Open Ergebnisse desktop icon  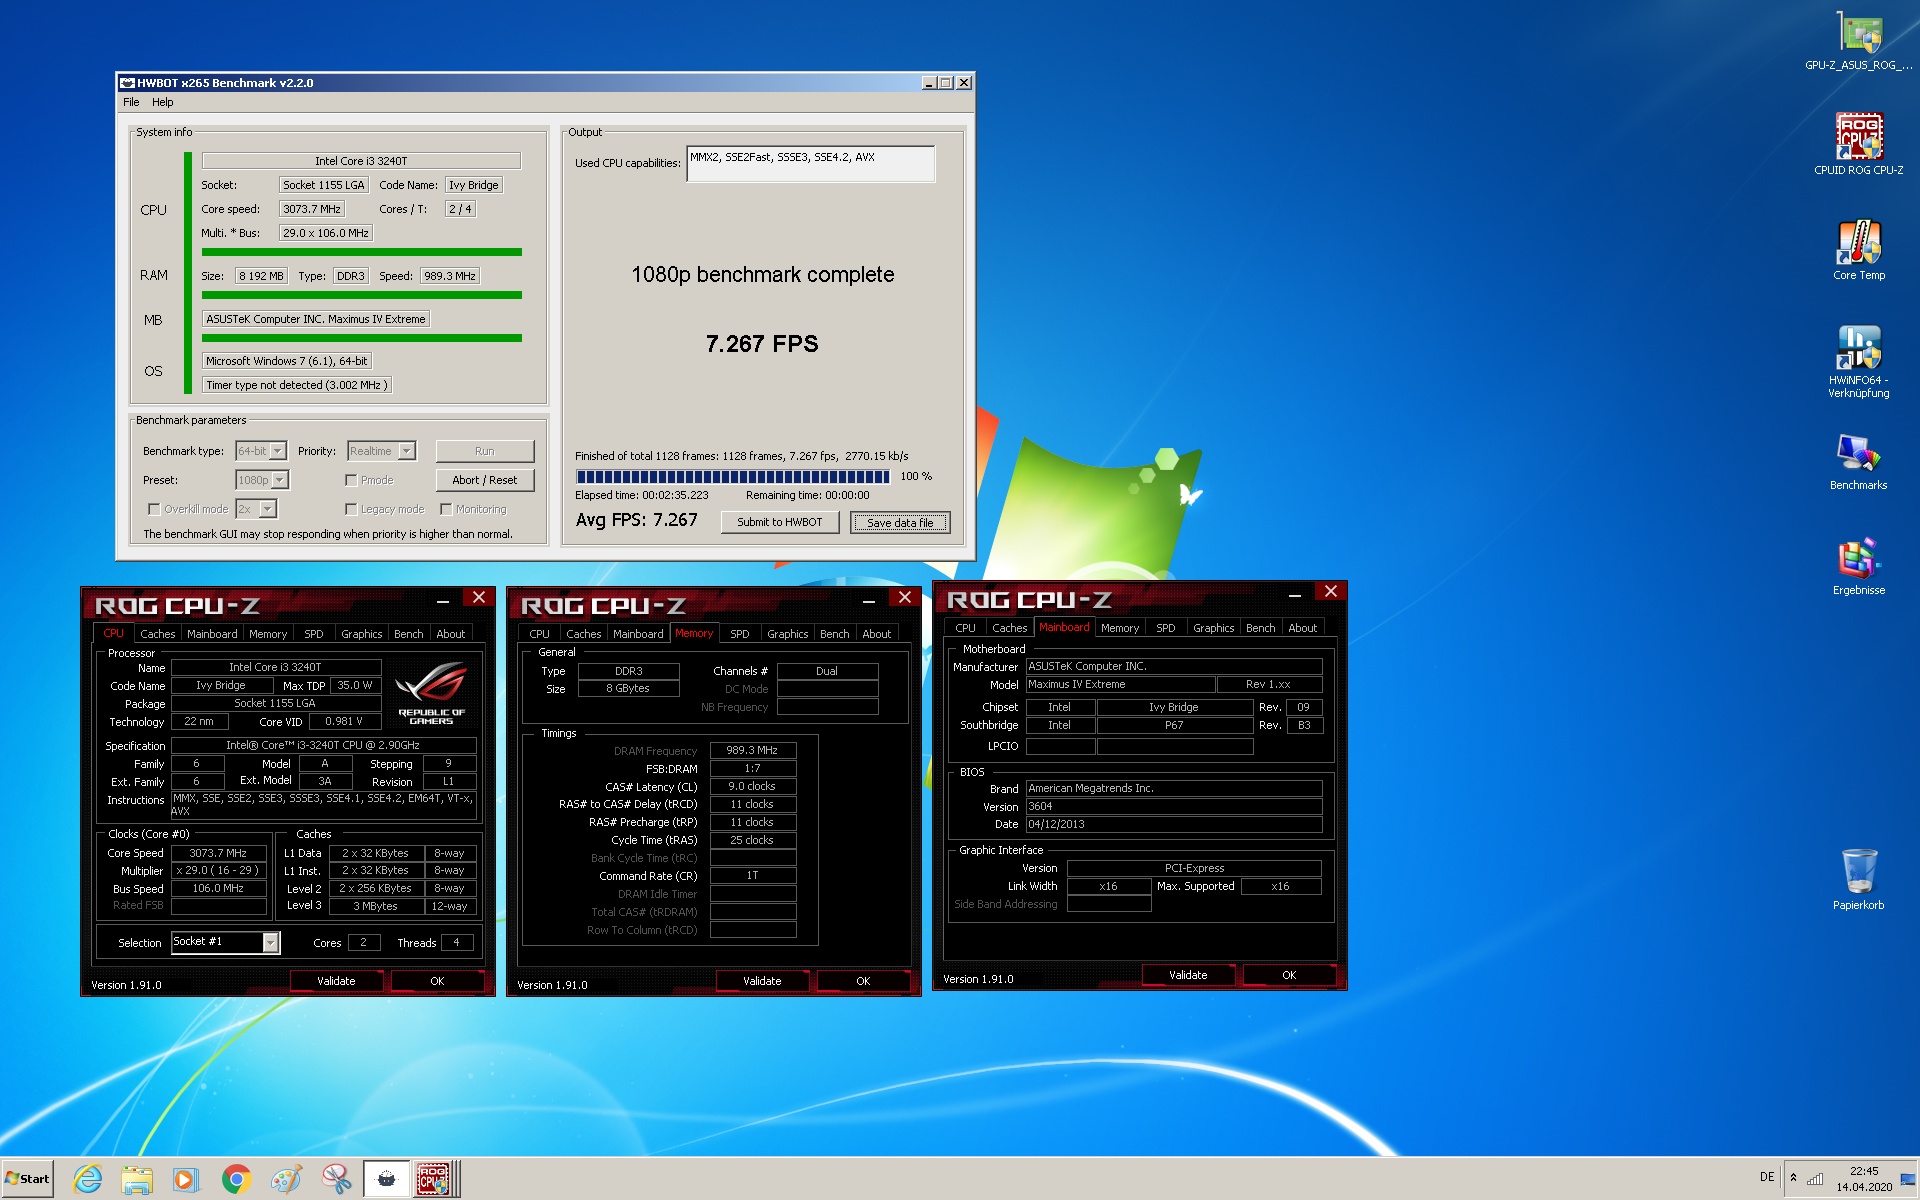pos(1858,567)
